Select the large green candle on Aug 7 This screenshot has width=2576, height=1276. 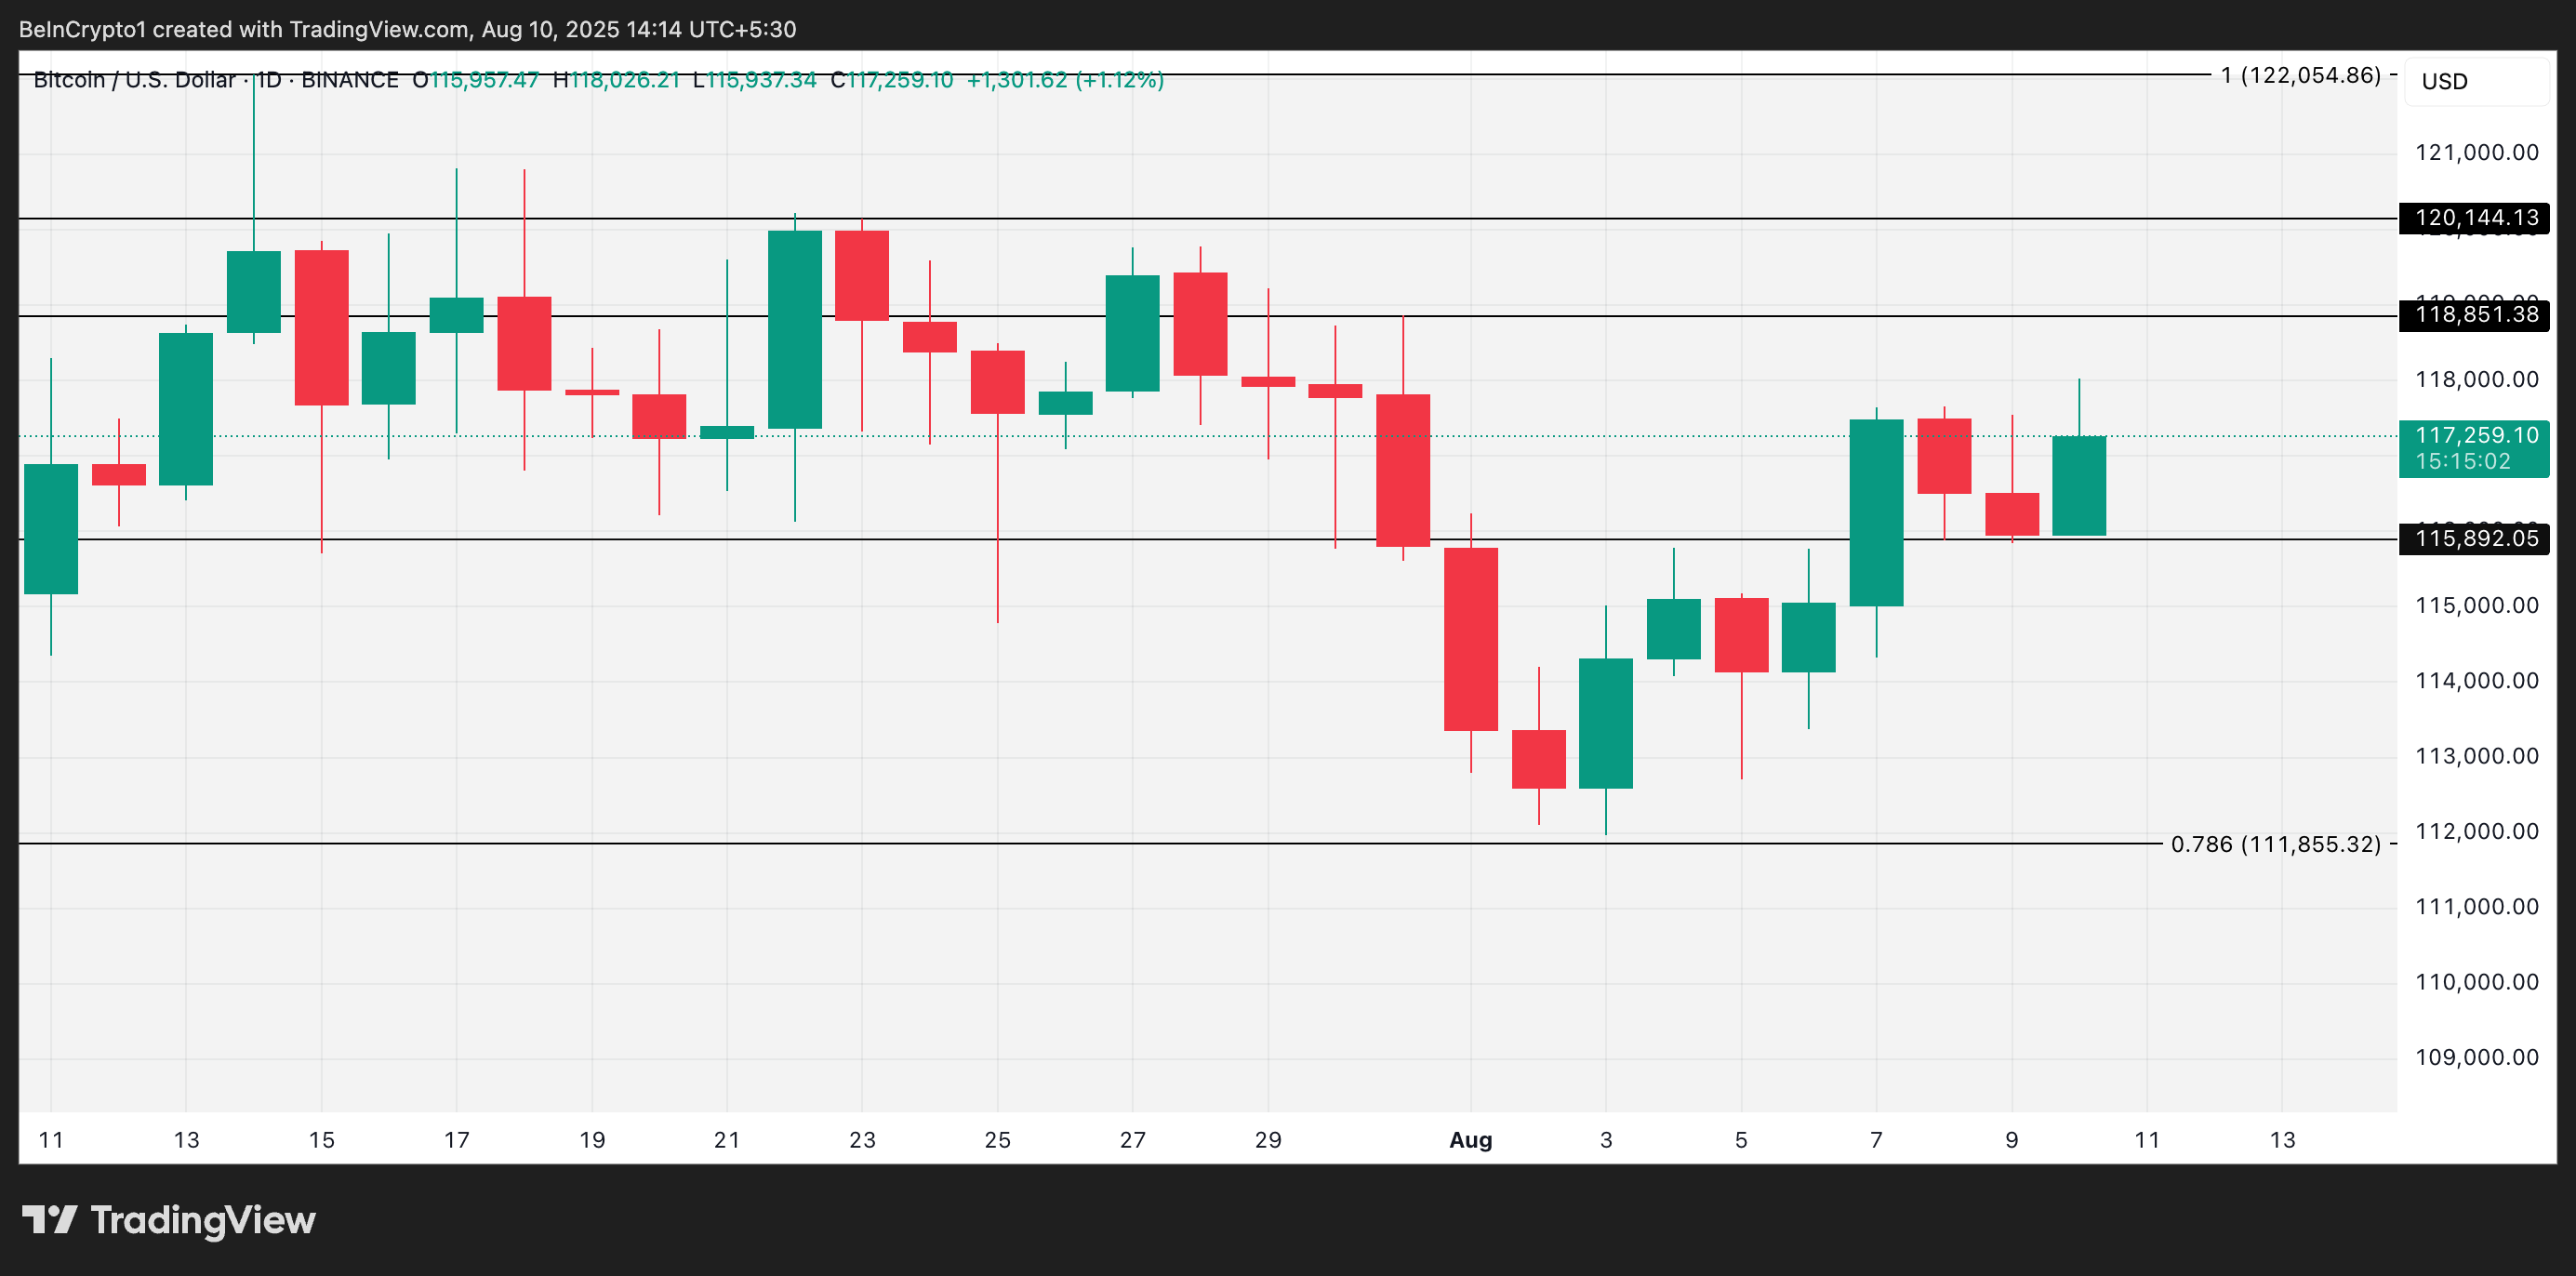click(1876, 512)
